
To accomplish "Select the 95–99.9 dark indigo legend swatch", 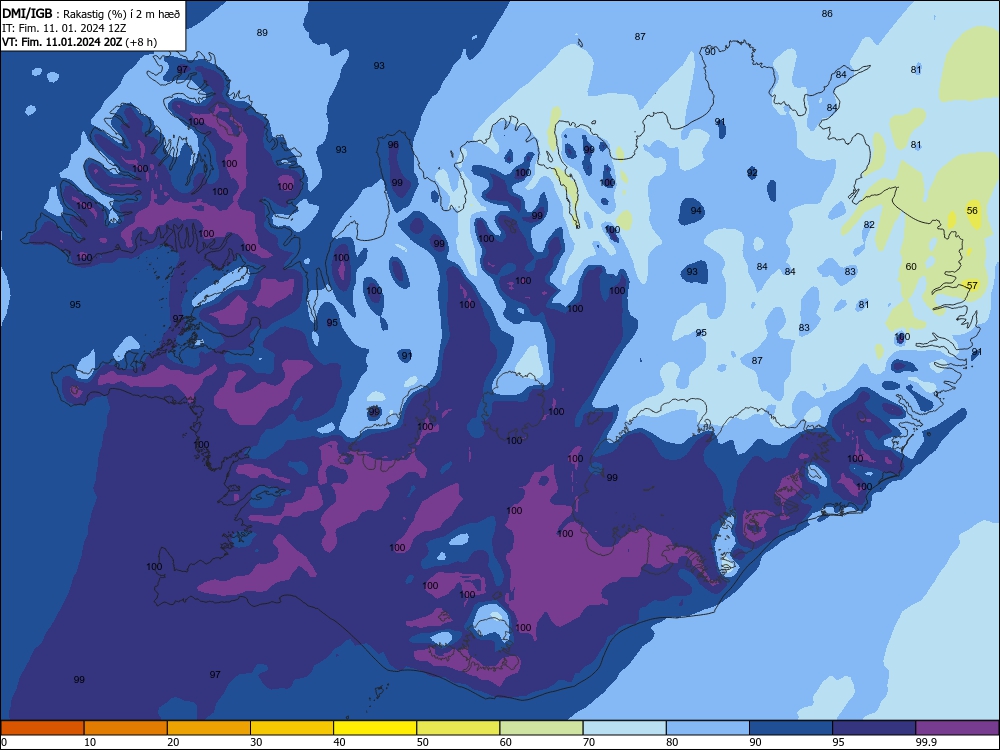I will tap(874, 728).
